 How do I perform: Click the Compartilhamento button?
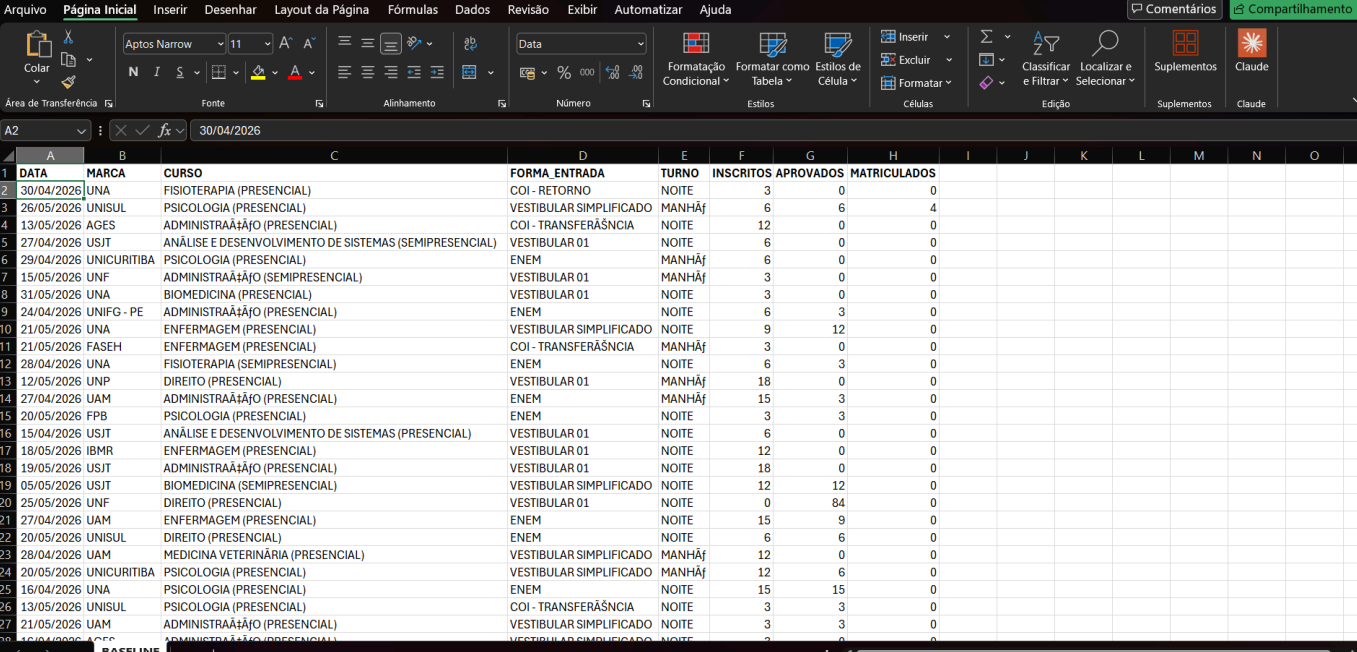click(1292, 9)
